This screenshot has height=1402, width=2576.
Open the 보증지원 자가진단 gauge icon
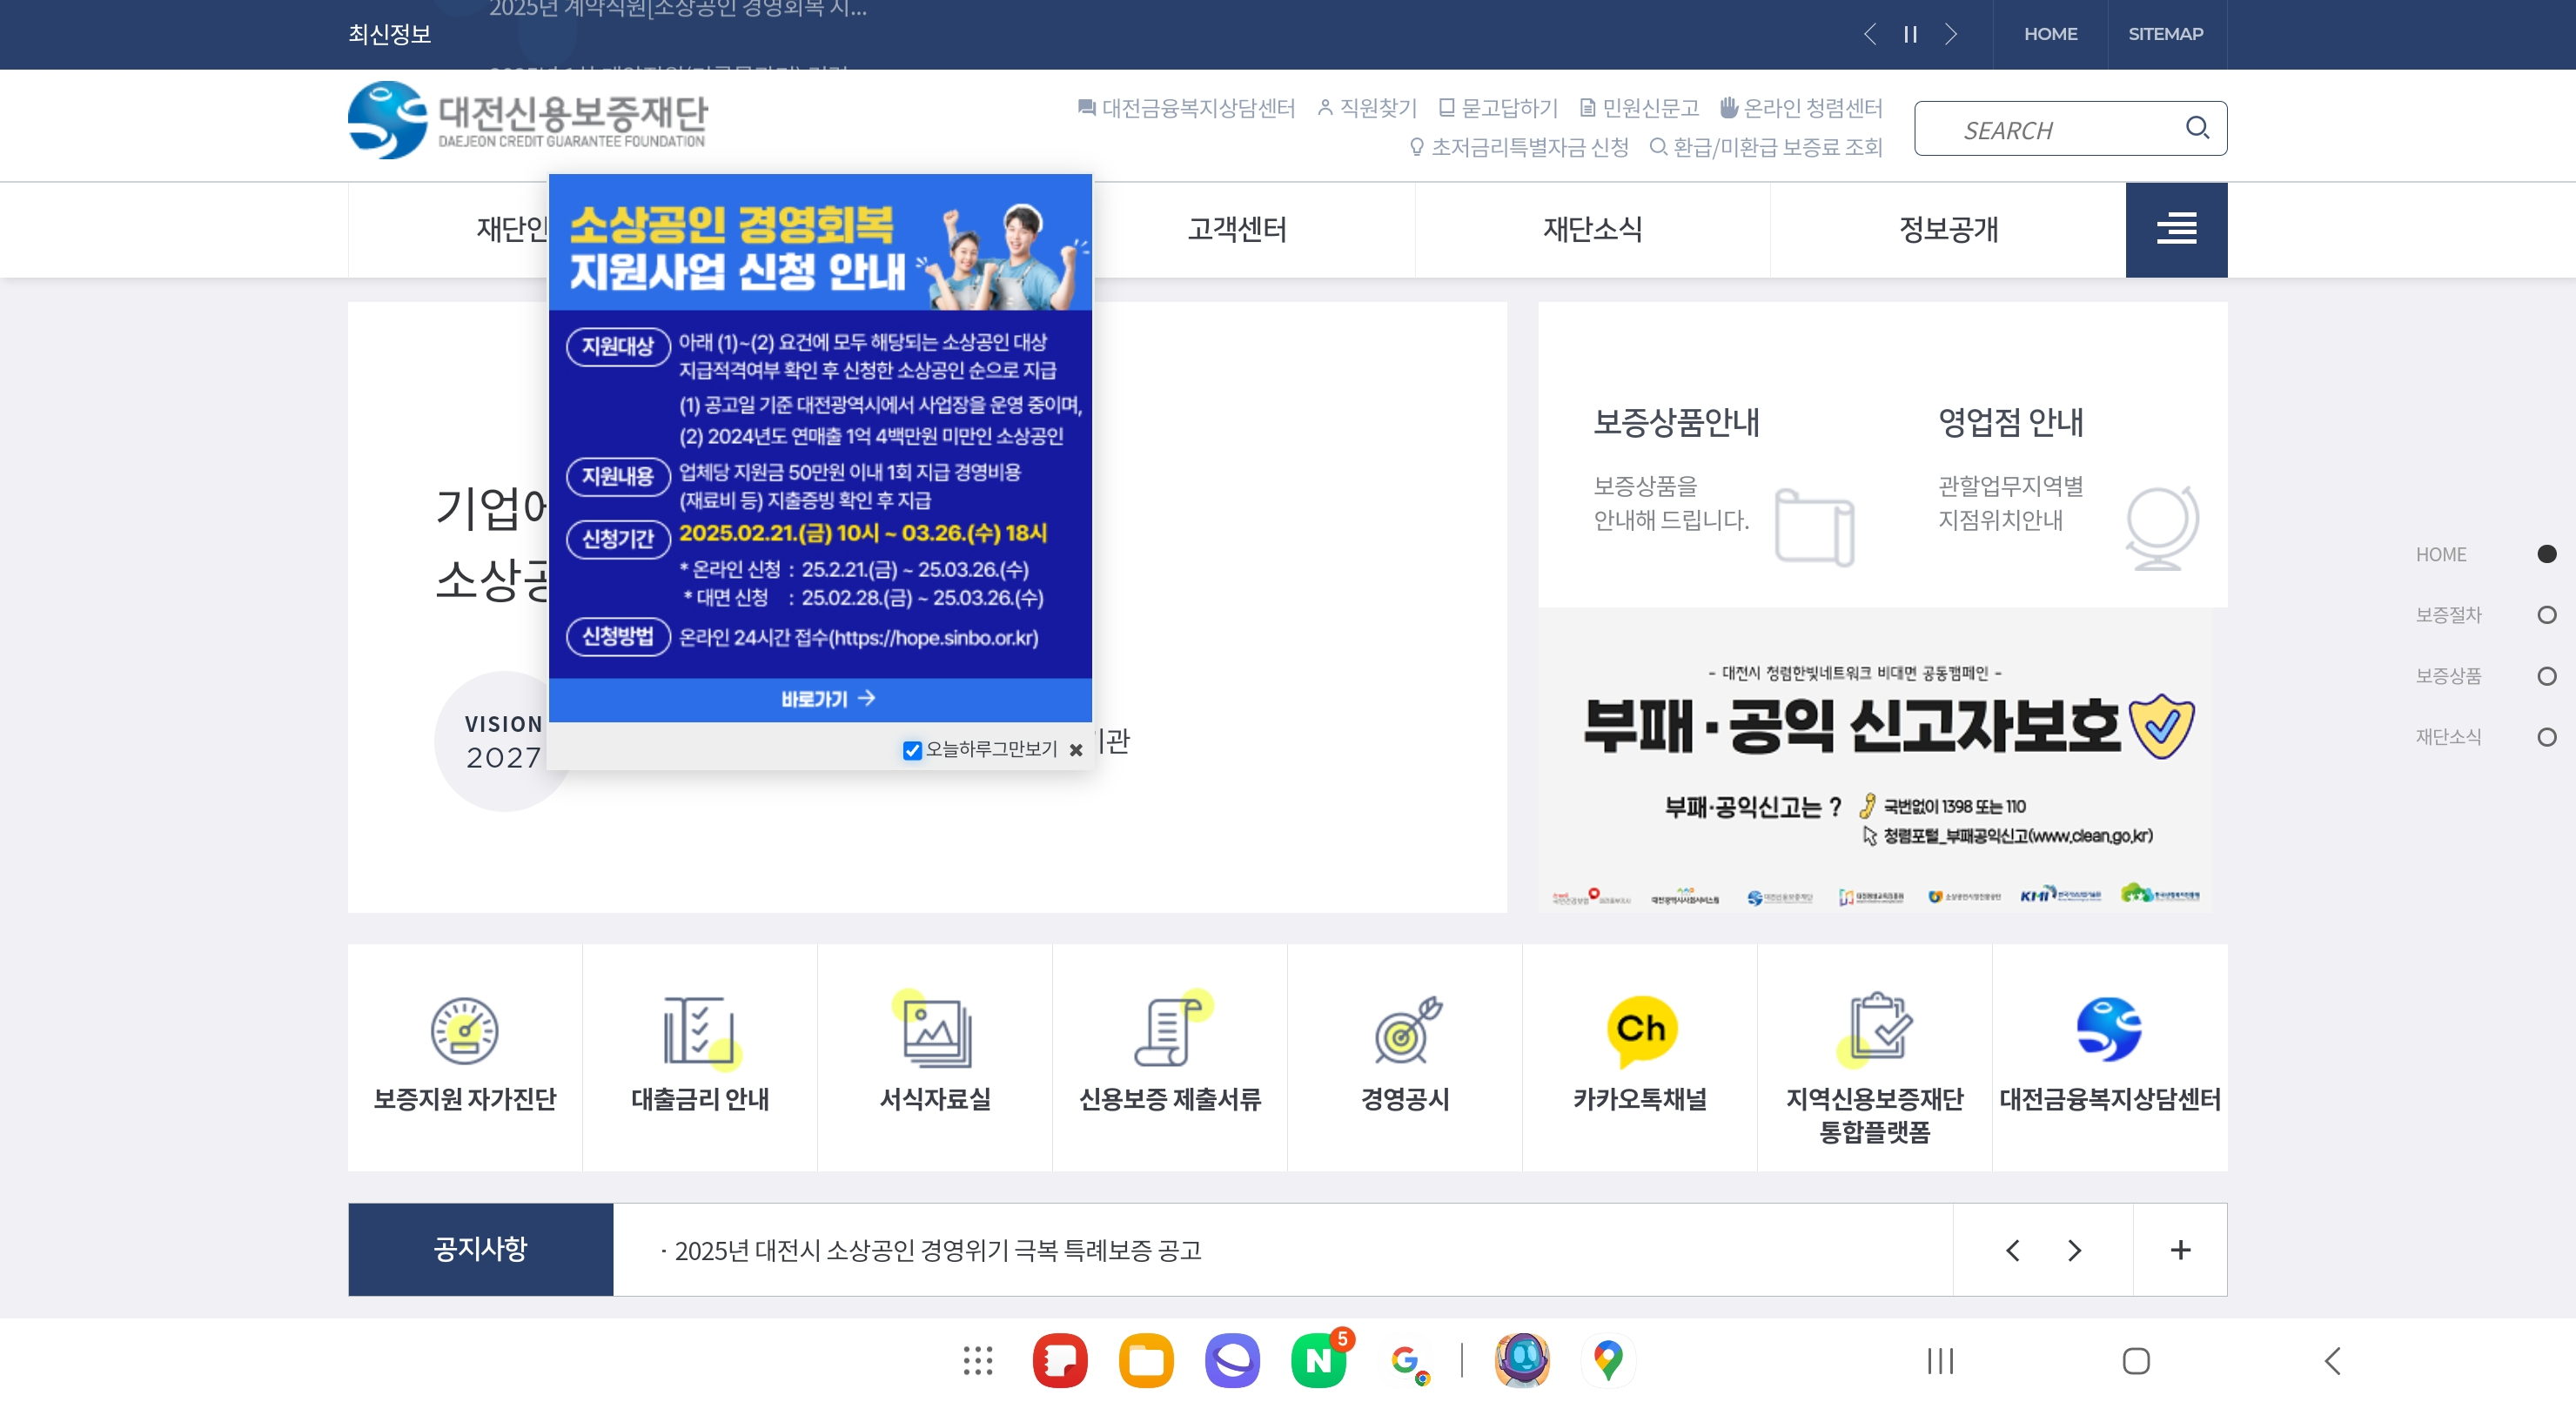(464, 1030)
